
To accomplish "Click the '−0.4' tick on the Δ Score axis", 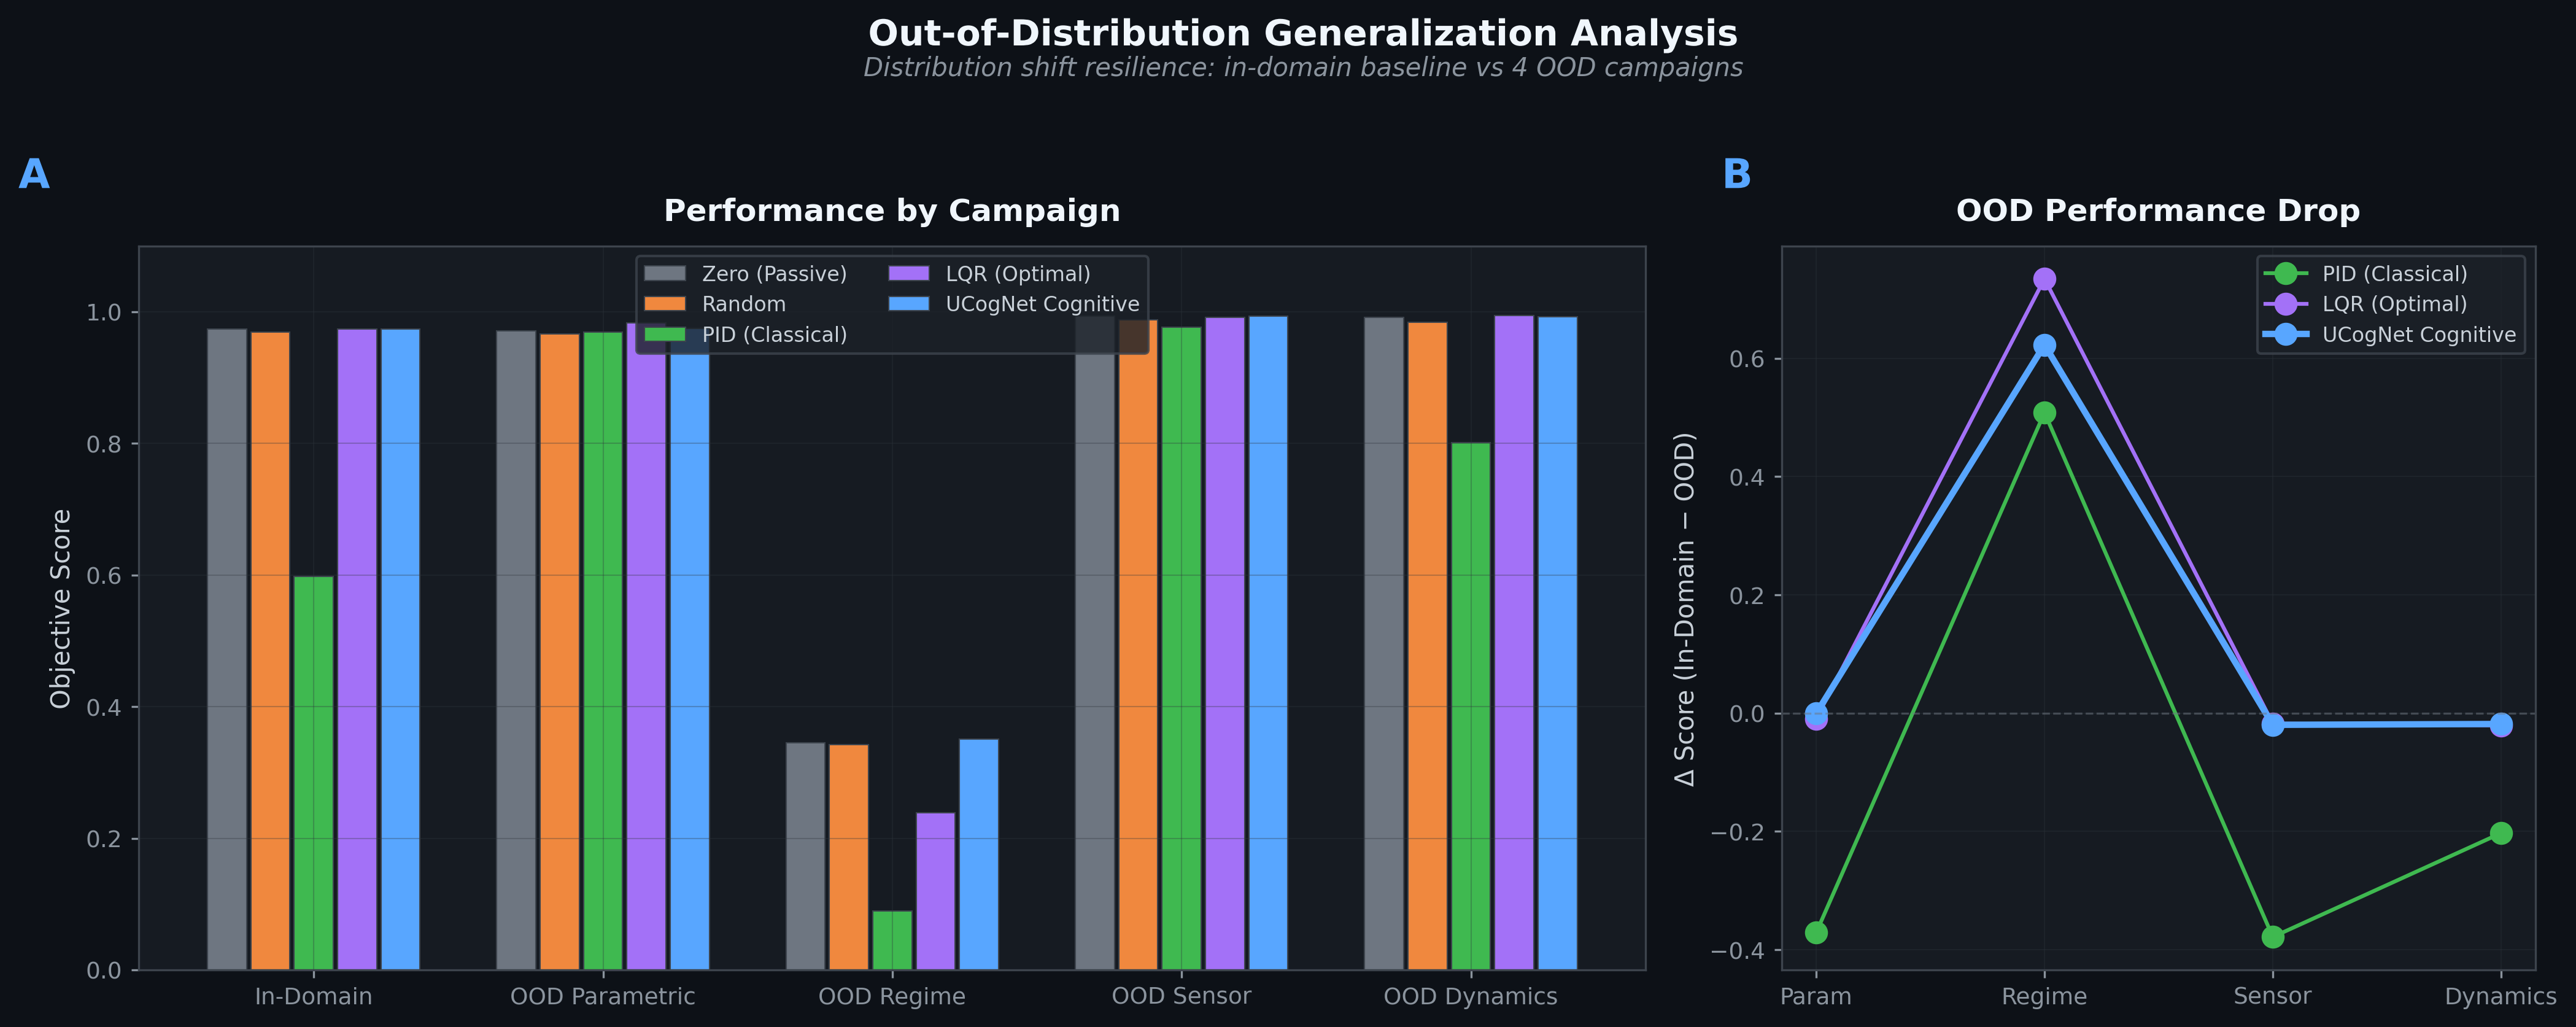I will (1738, 950).
